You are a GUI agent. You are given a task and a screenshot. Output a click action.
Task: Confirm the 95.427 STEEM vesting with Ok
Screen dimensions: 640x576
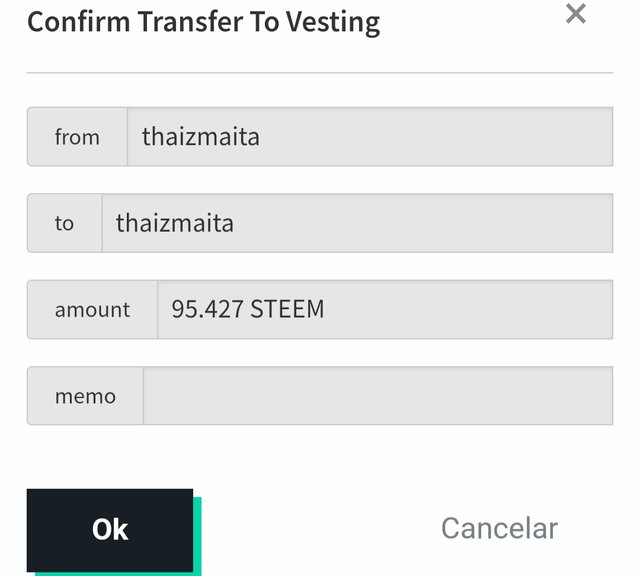coord(110,529)
